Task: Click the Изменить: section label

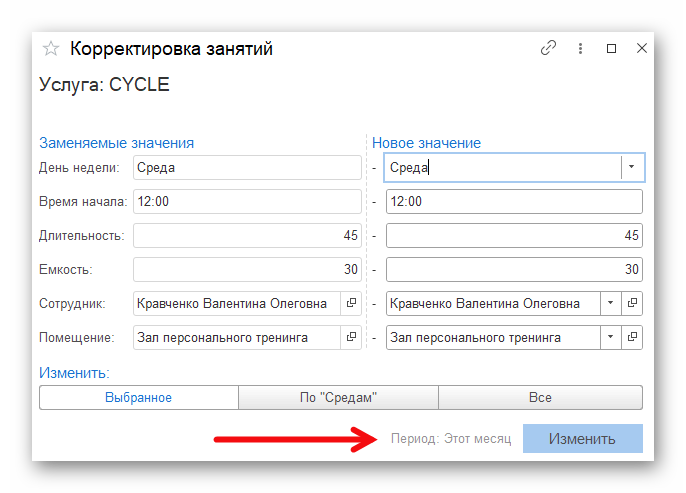Action: pos(74,373)
